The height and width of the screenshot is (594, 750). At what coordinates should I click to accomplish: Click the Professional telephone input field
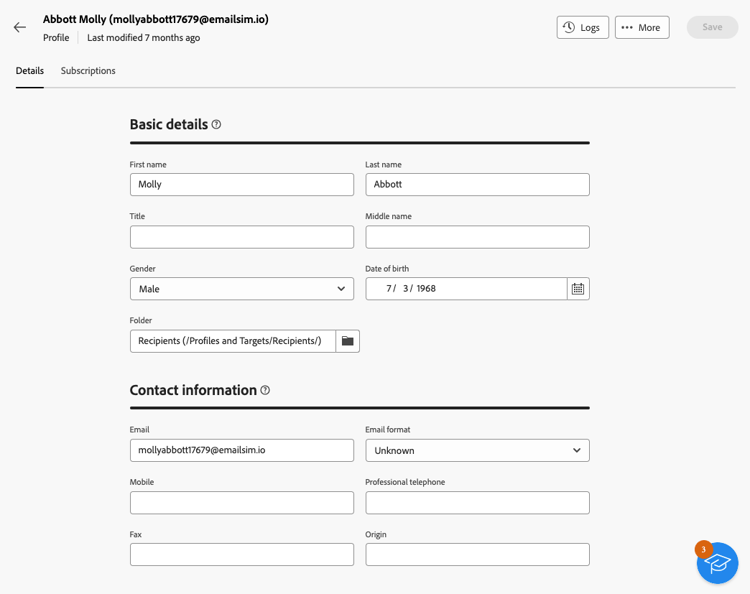(477, 503)
